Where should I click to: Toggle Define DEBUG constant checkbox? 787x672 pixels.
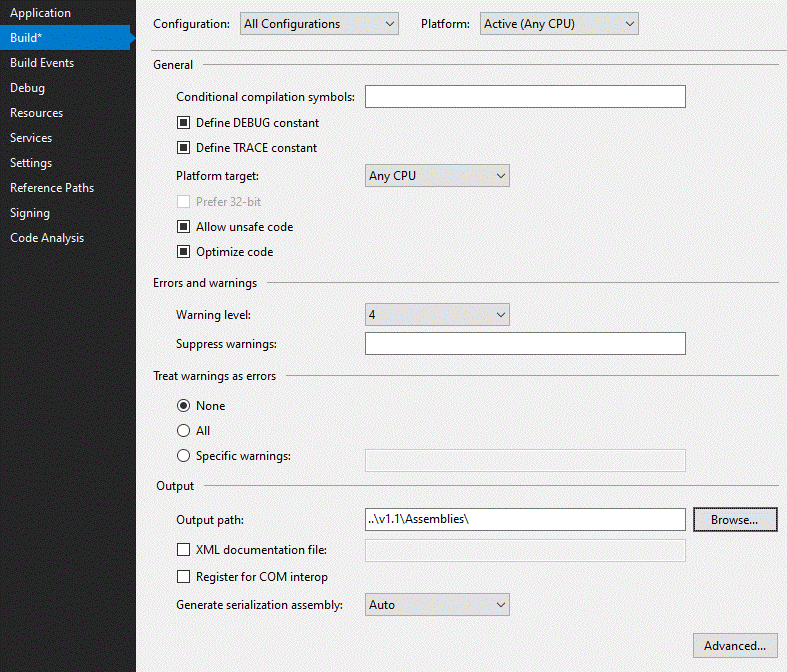184,122
